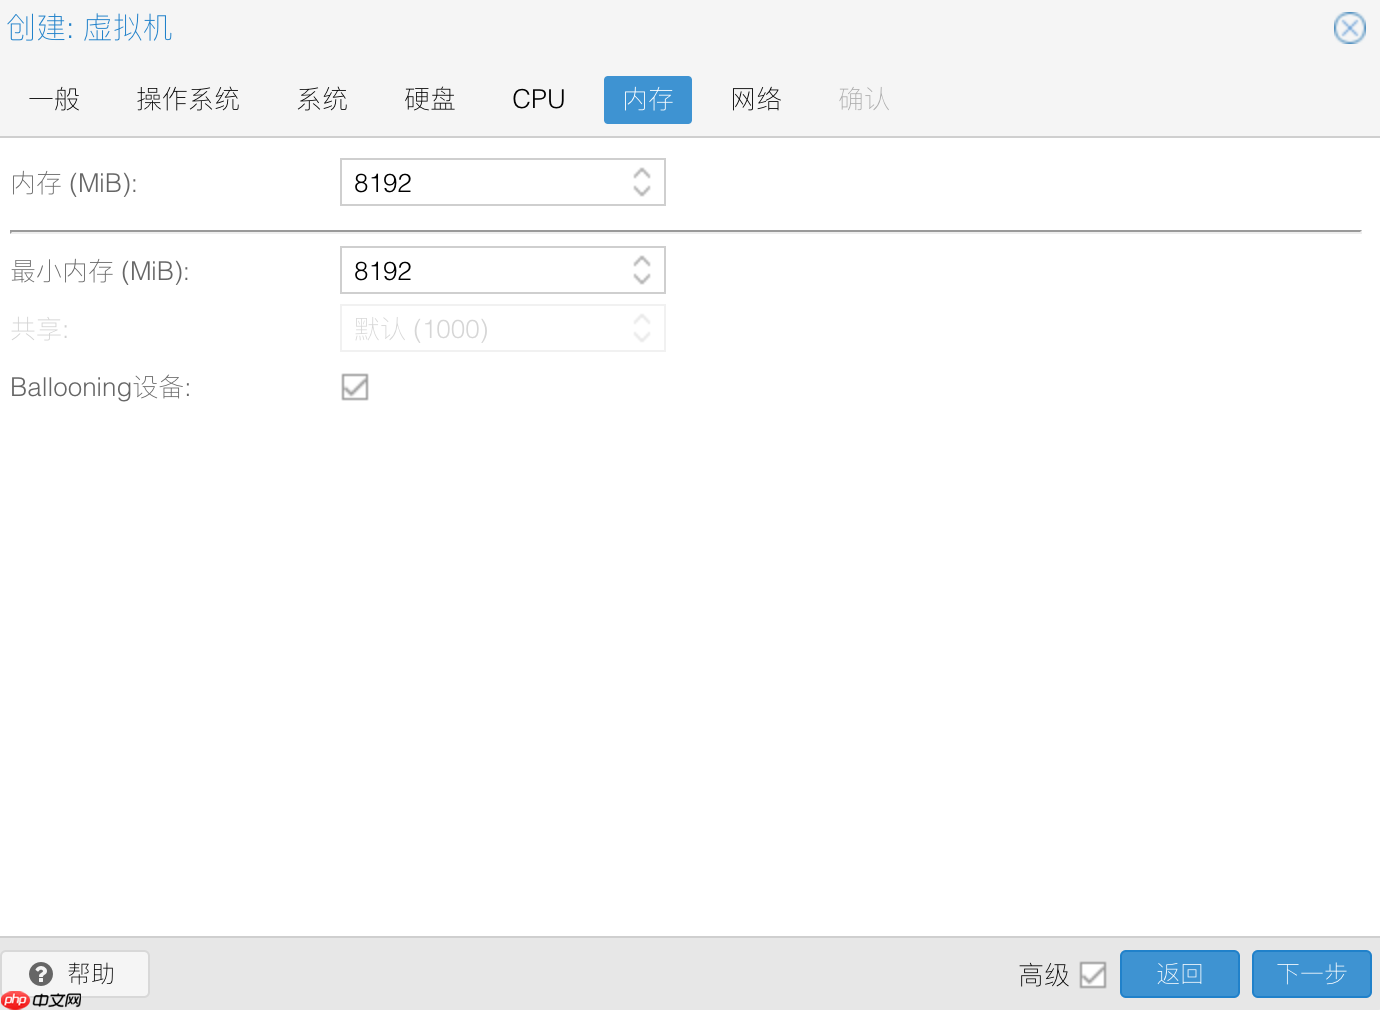
Task: Increase 内存 using the up stepper arrow
Action: 641,174
